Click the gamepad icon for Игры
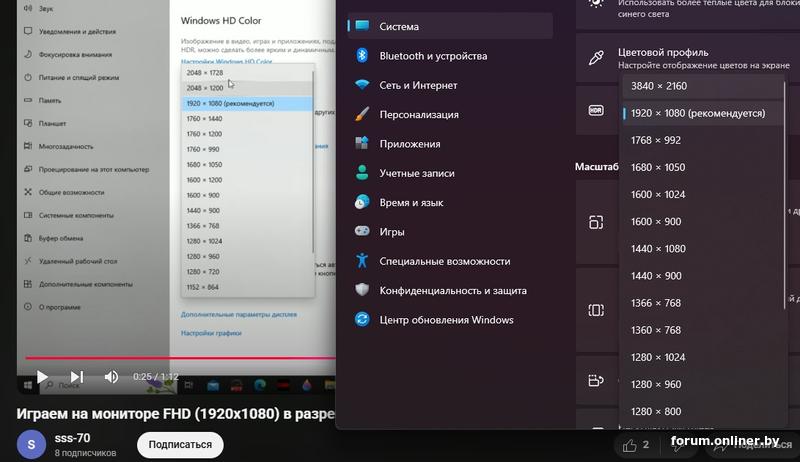The height and width of the screenshot is (462, 800). (362, 231)
